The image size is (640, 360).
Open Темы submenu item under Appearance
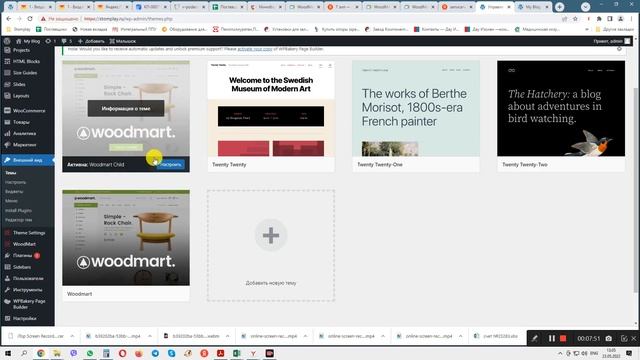tap(11, 173)
